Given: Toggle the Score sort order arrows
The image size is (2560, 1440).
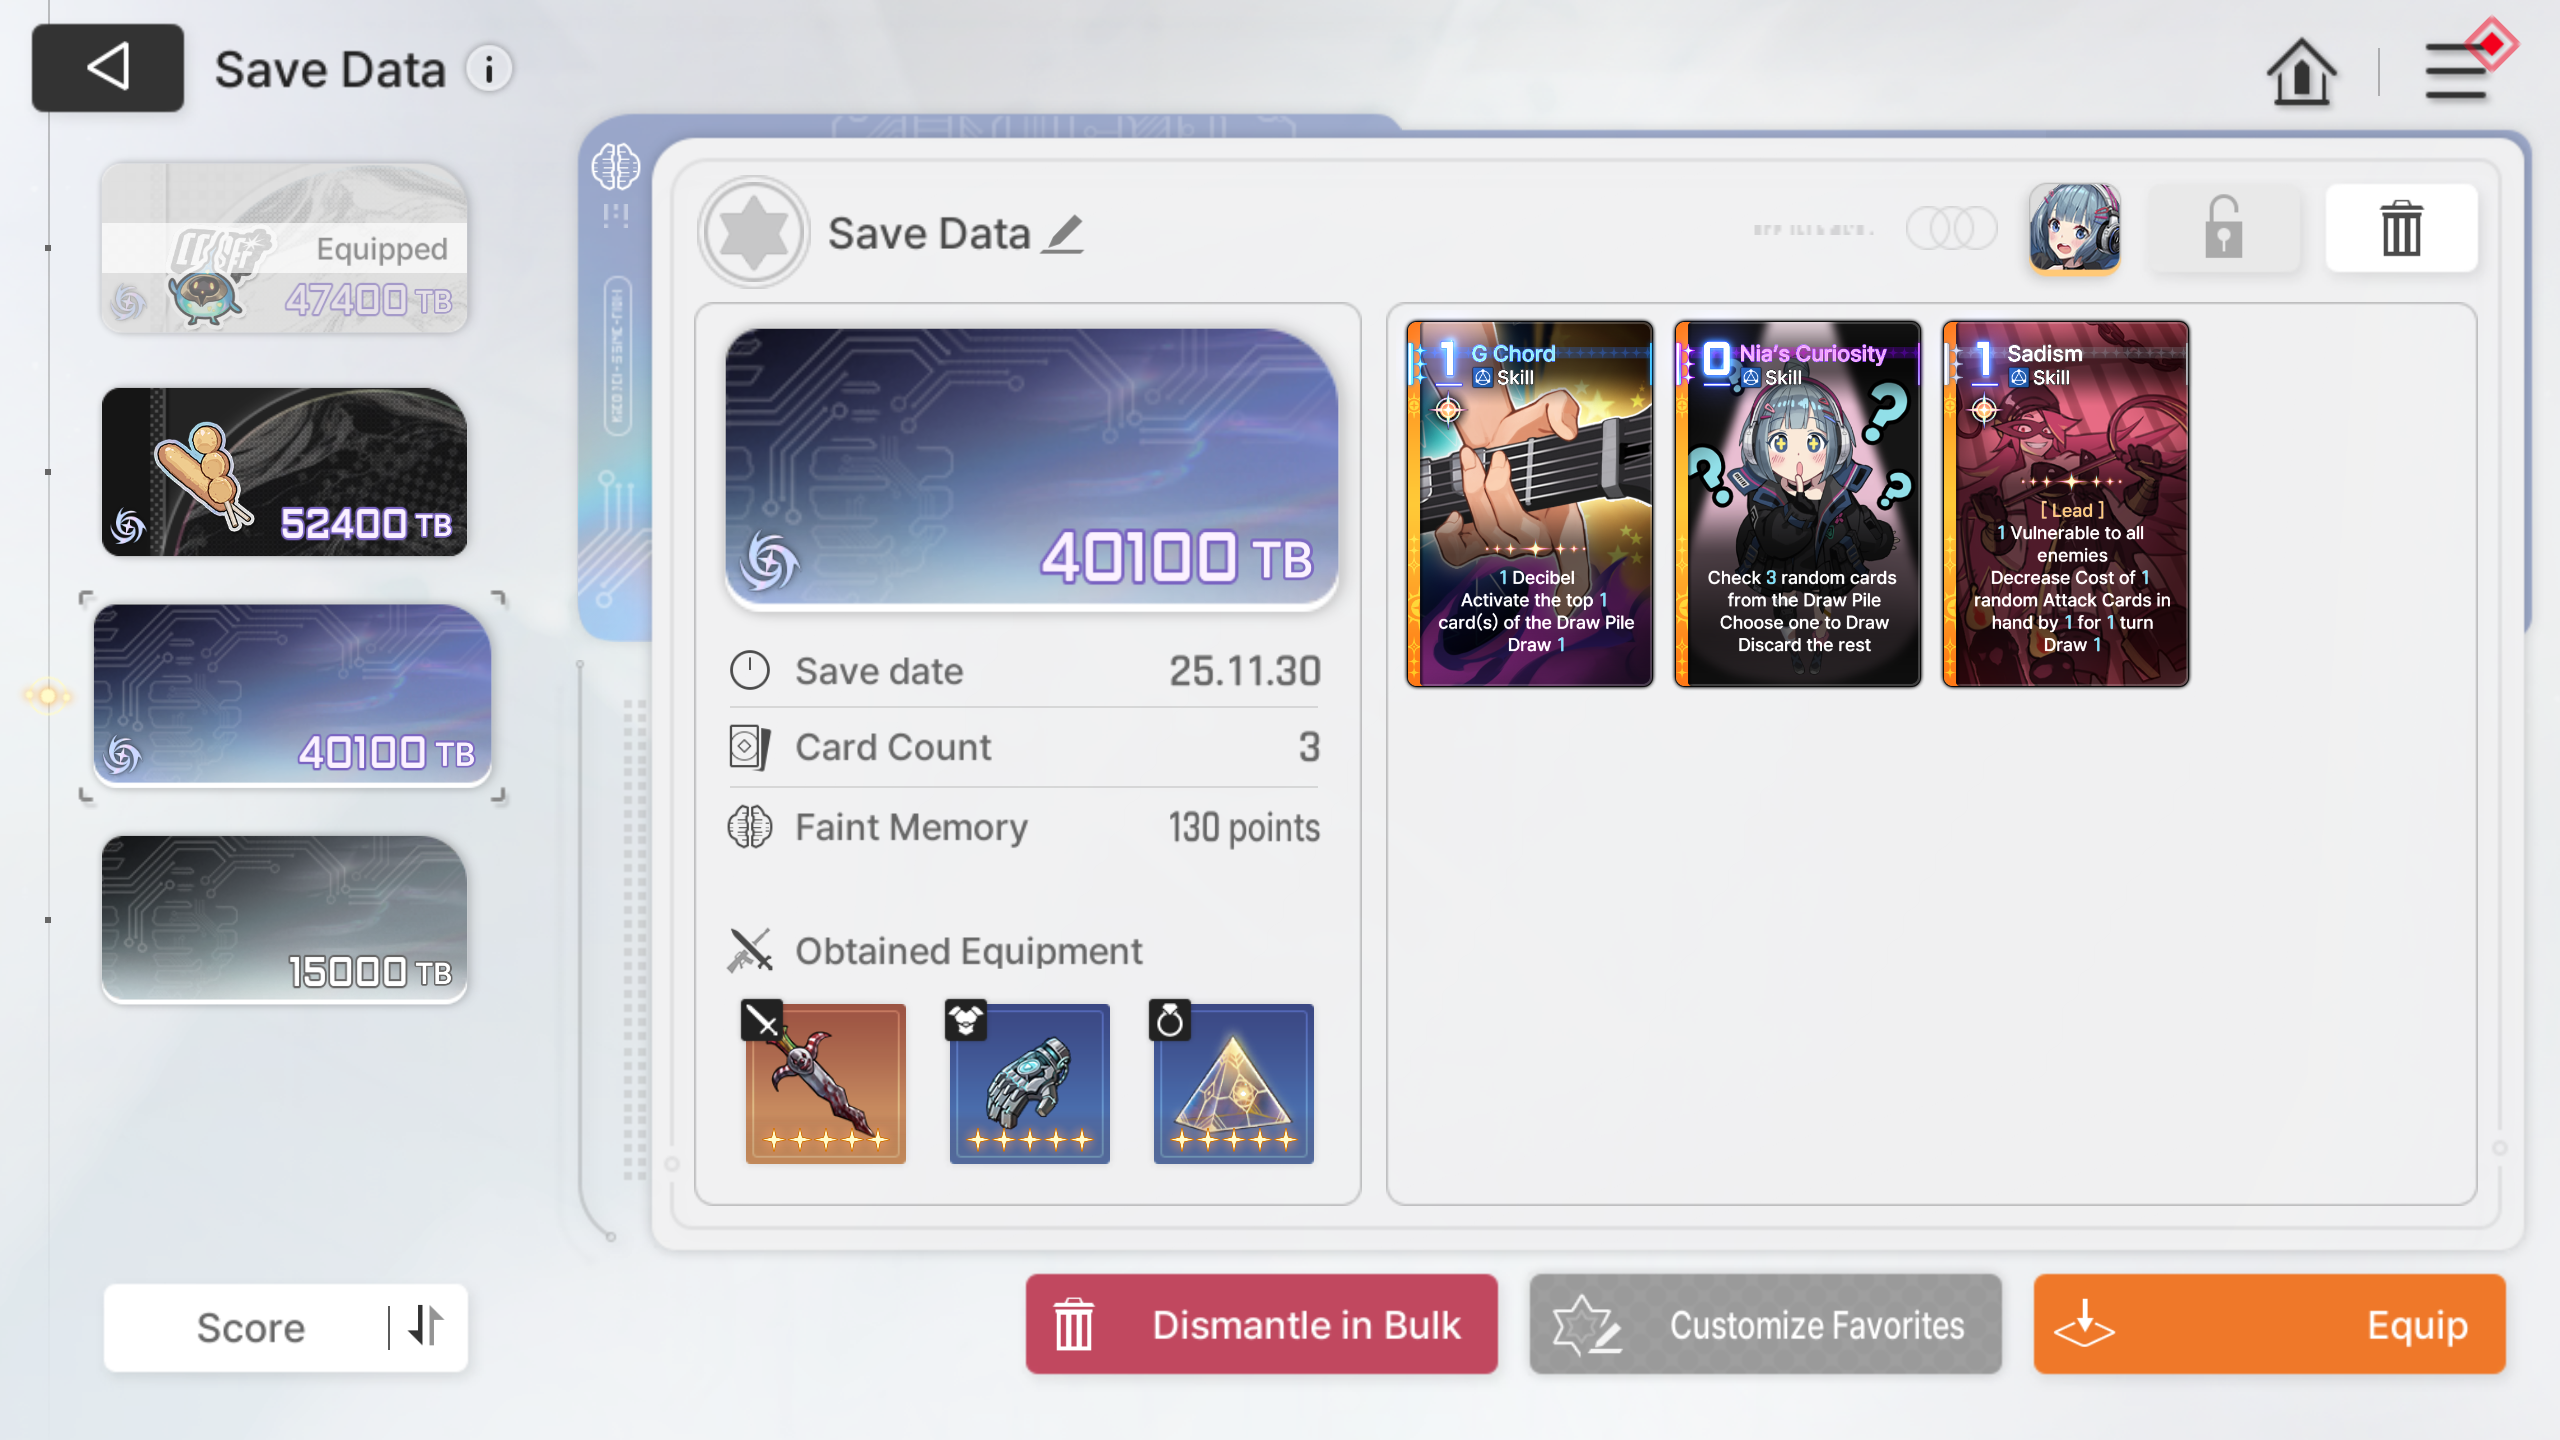Looking at the screenshot, I should (427, 1326).
